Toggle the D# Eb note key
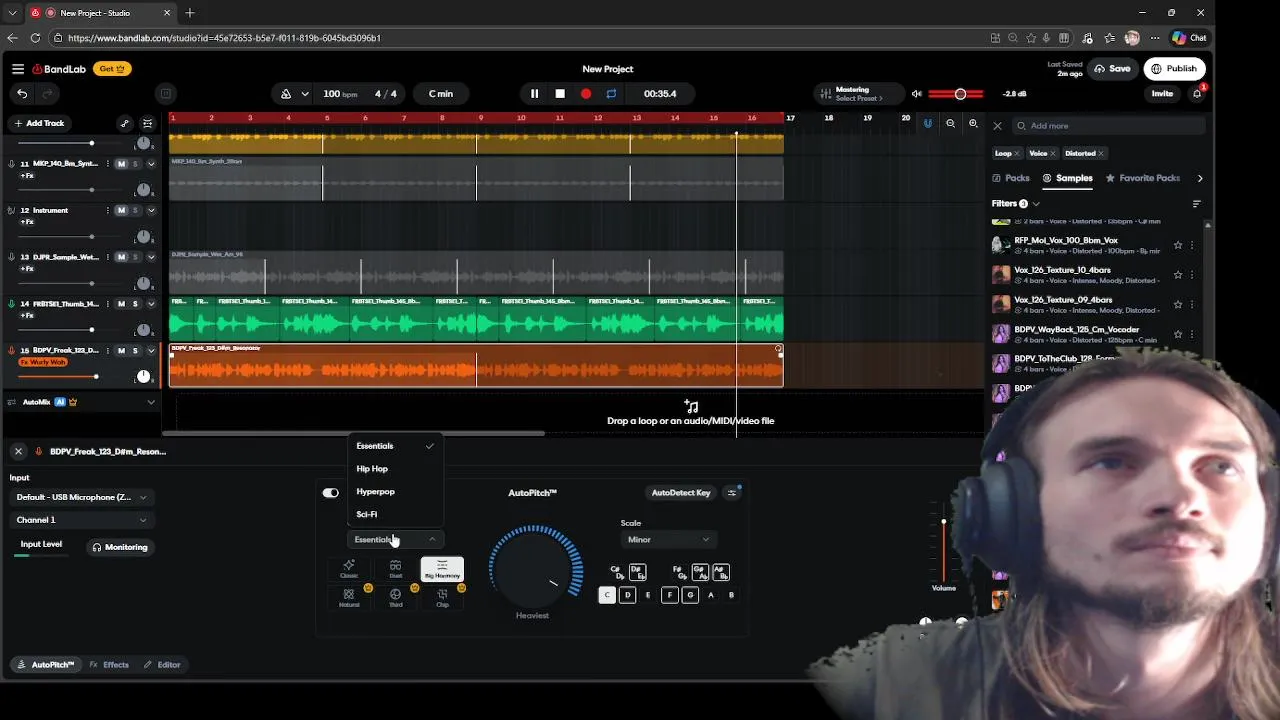Image resolution: width=1280 pixels, height=720 pixels. pyautogui.click(x=637, y=572)
